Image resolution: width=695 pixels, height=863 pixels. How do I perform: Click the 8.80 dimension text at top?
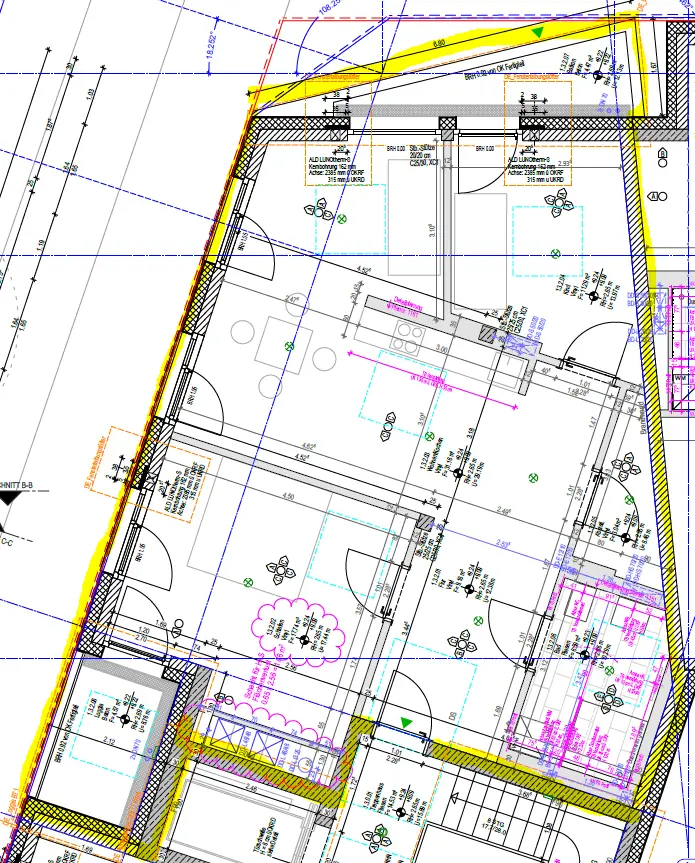tap(438, 44)
